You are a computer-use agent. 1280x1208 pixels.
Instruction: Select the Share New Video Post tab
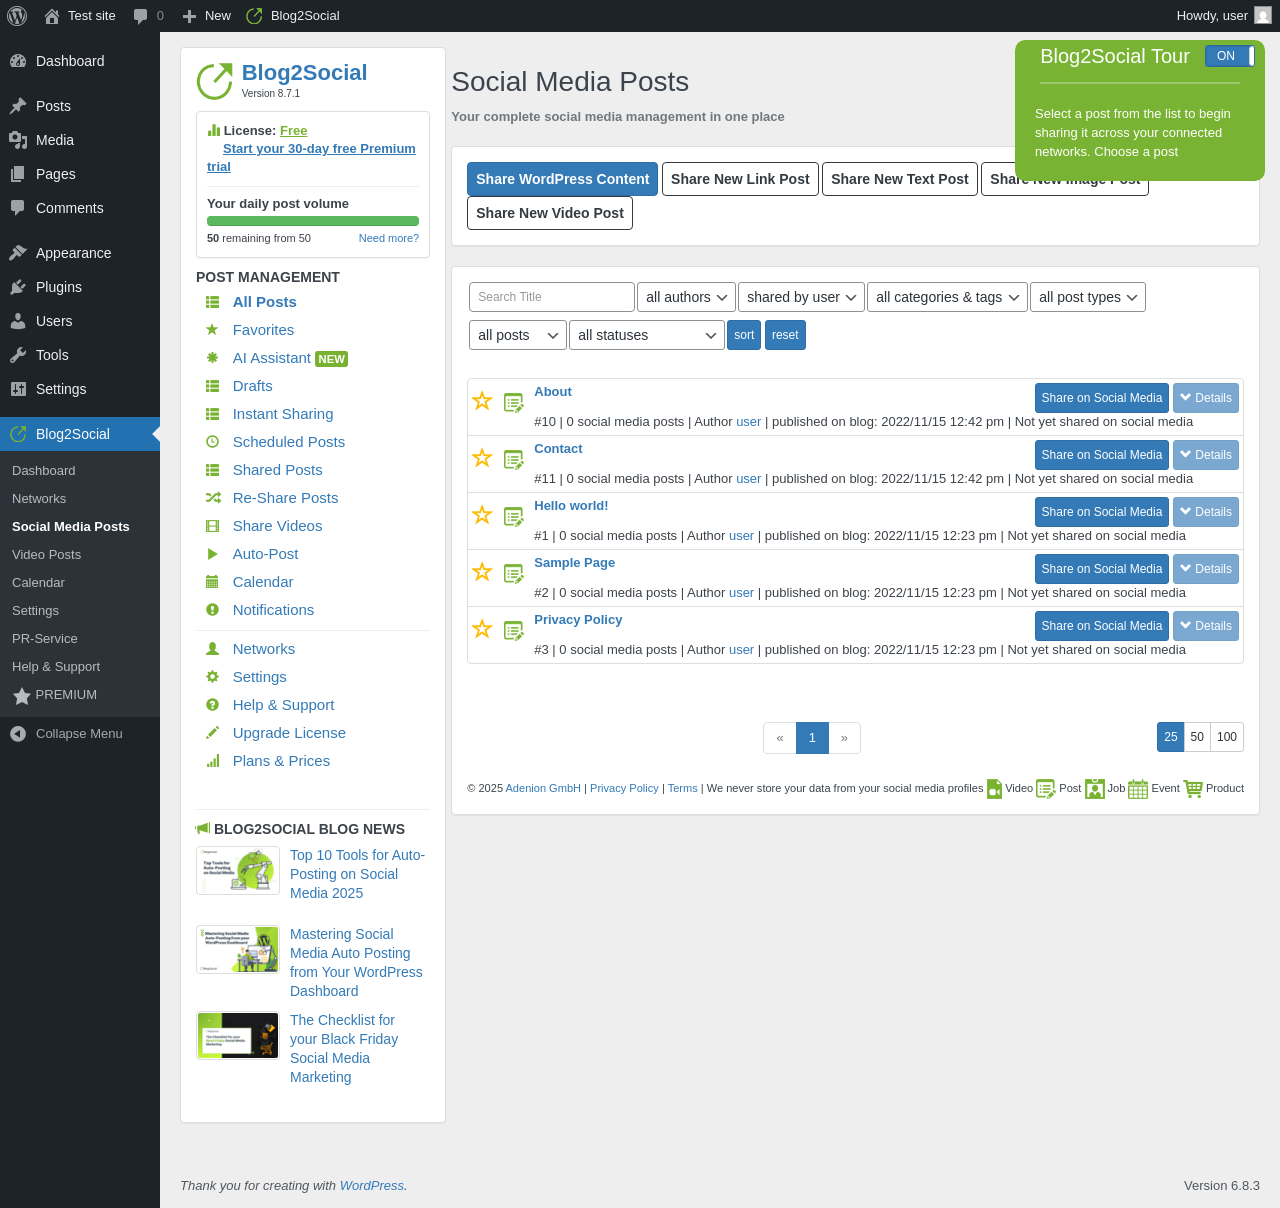[550, 213]
